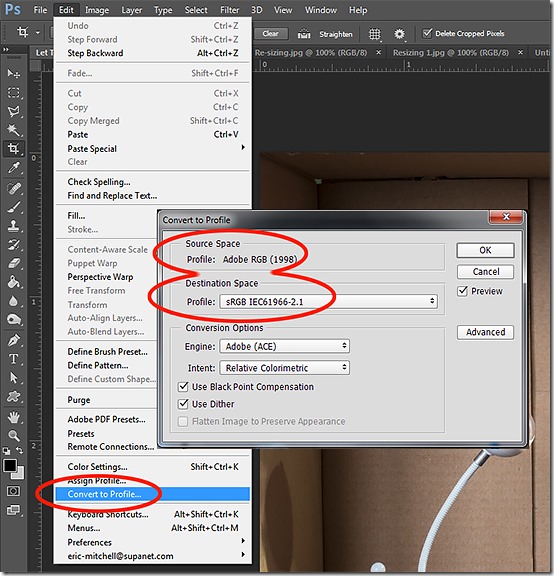Expand the Paste Special submenu

pyautogui.click(x=243, y=148)
